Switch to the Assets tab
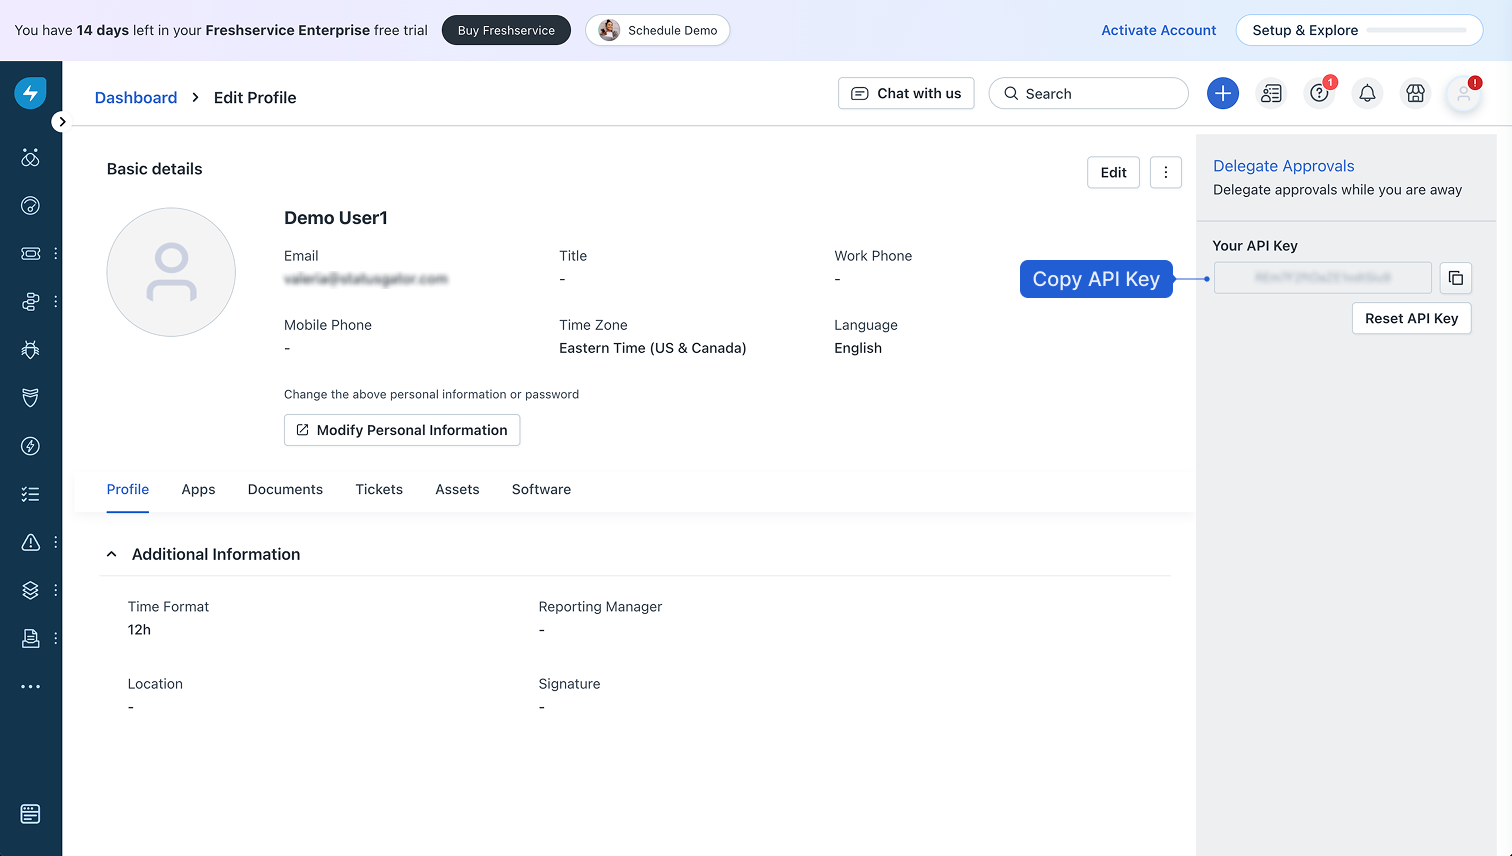The height and width of the screenshot is (856, 1512). pyautogui.click(x=457, y=489)
